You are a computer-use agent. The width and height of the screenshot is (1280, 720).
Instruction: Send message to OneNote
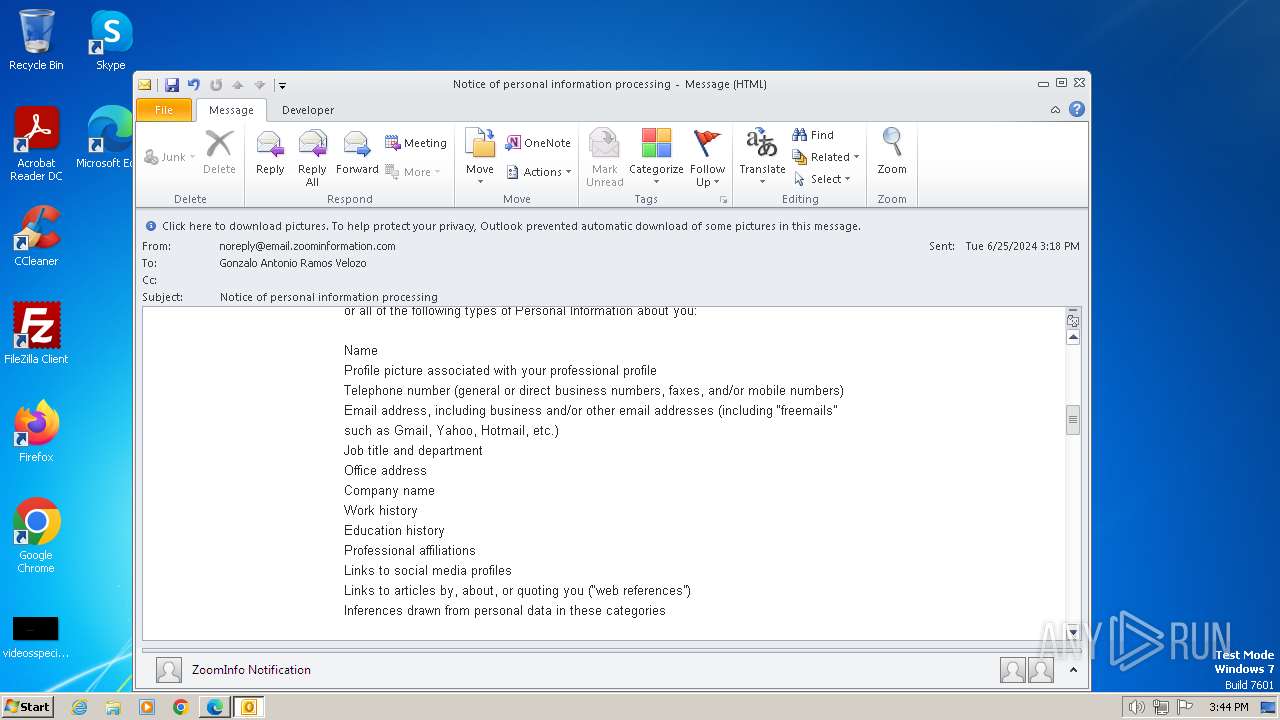pos(538,143)
